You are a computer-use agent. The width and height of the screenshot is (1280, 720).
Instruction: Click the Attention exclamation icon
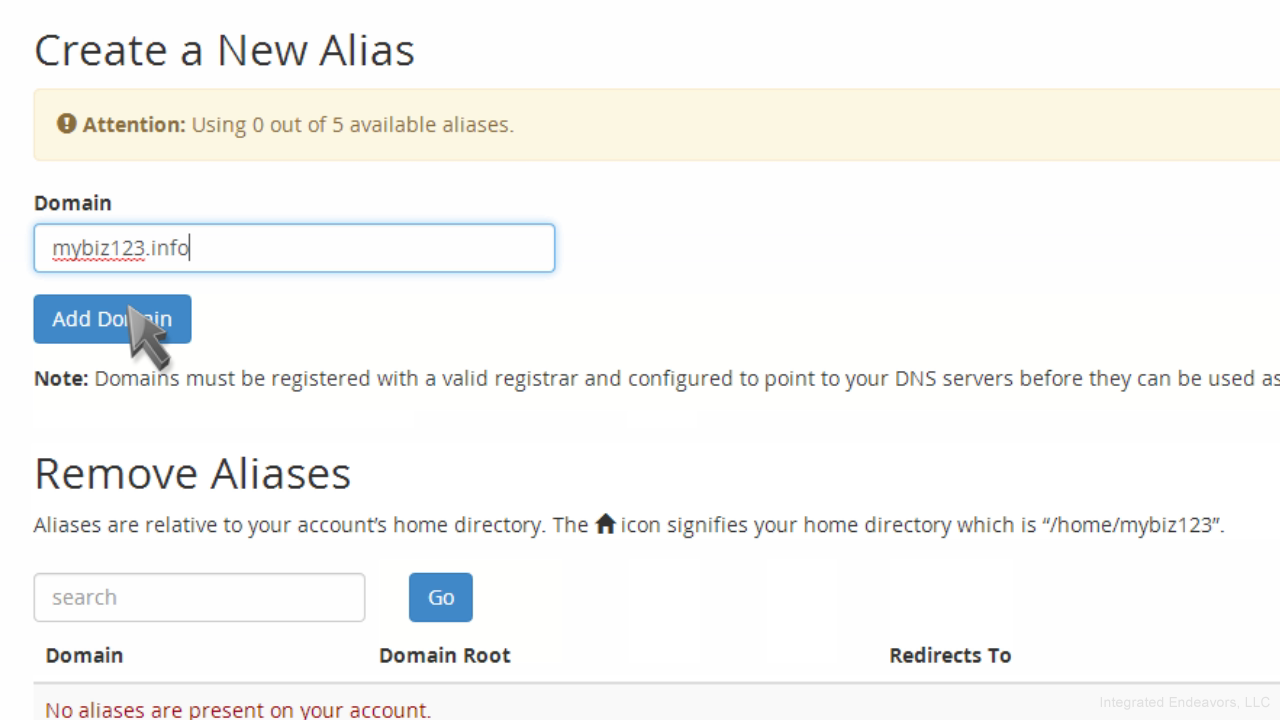66,124
